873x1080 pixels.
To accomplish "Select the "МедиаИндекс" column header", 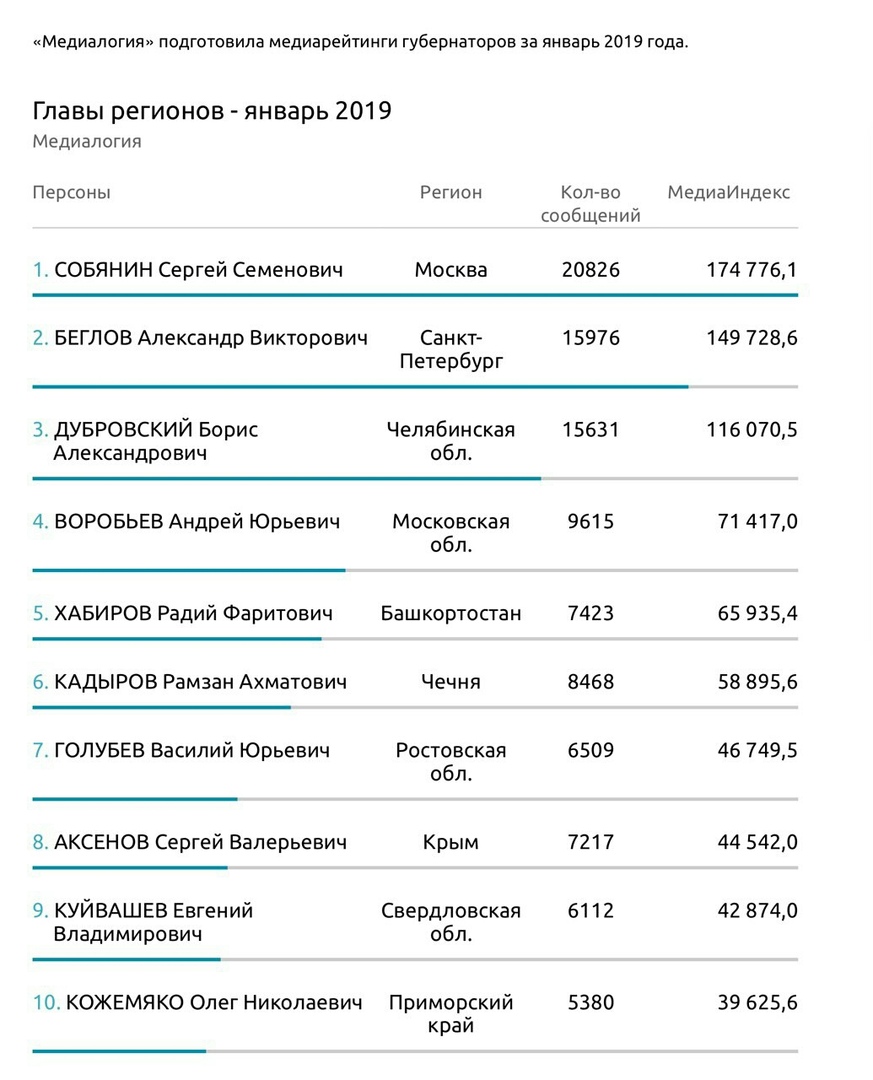I will [728, 192].
